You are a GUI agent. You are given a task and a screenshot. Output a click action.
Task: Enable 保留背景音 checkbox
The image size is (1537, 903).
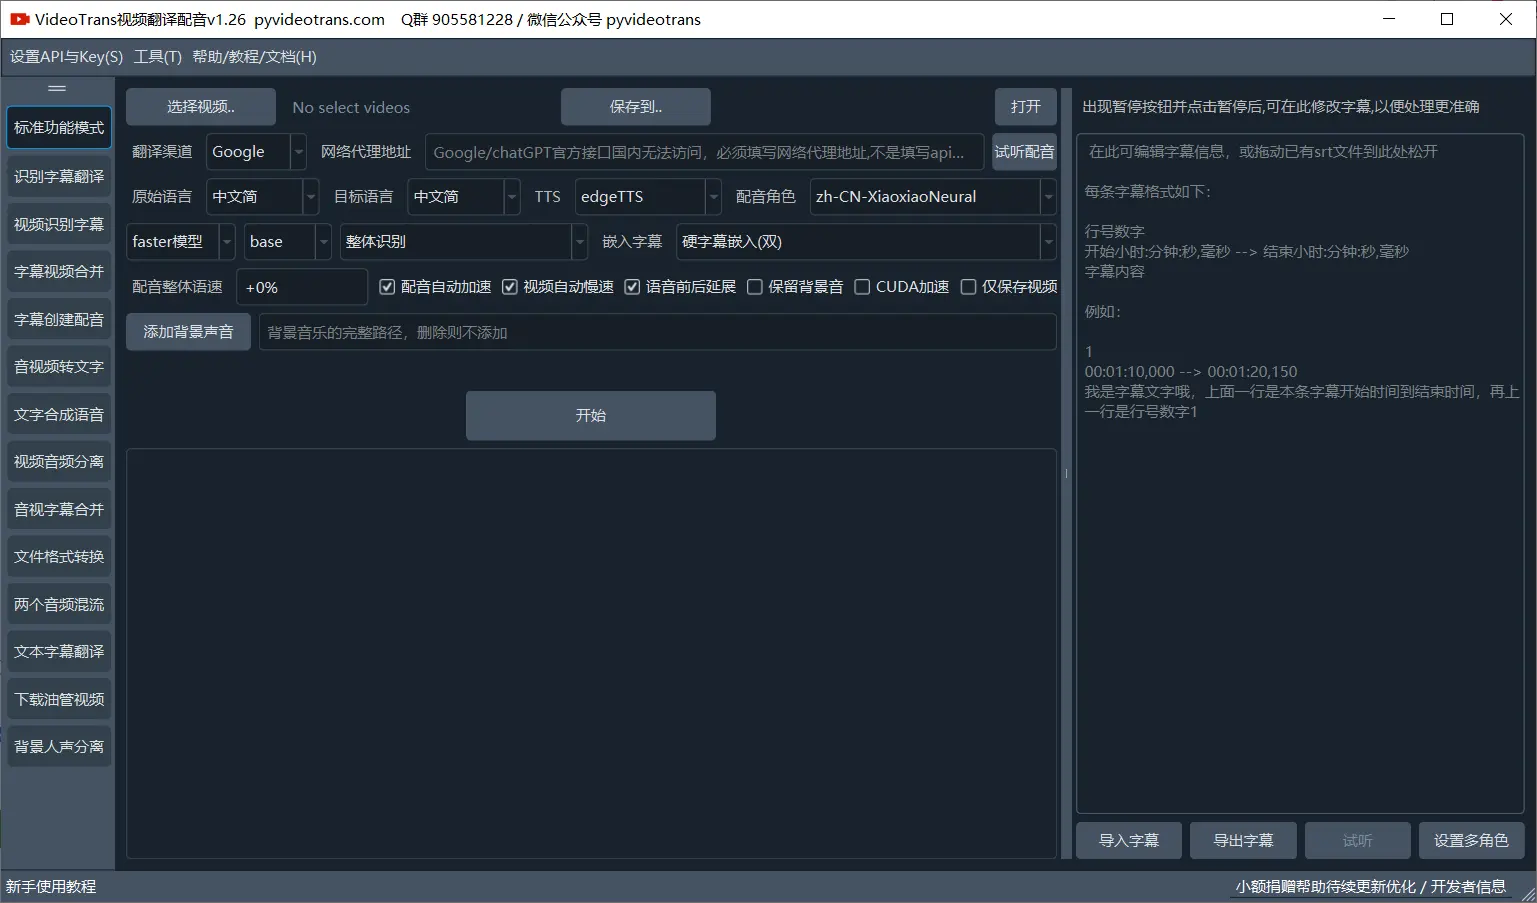point(755,287)
